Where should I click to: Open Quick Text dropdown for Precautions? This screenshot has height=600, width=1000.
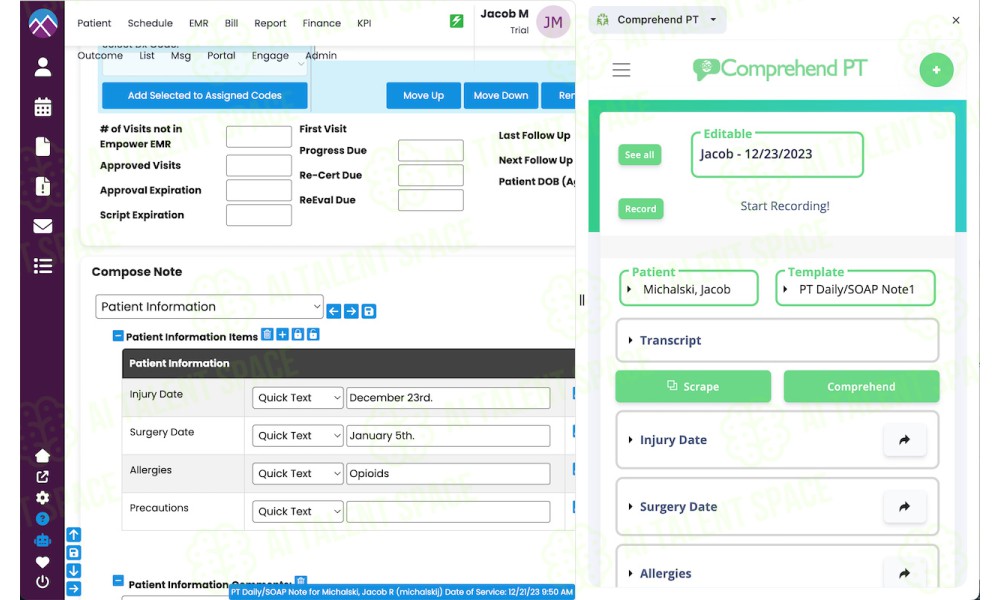point(298,511)
